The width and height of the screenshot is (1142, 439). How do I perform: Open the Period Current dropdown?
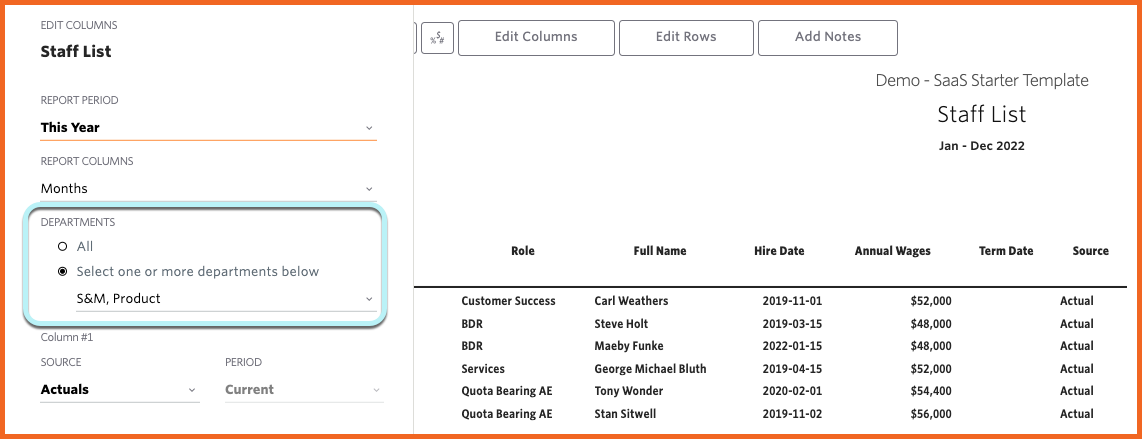(304, 389)
